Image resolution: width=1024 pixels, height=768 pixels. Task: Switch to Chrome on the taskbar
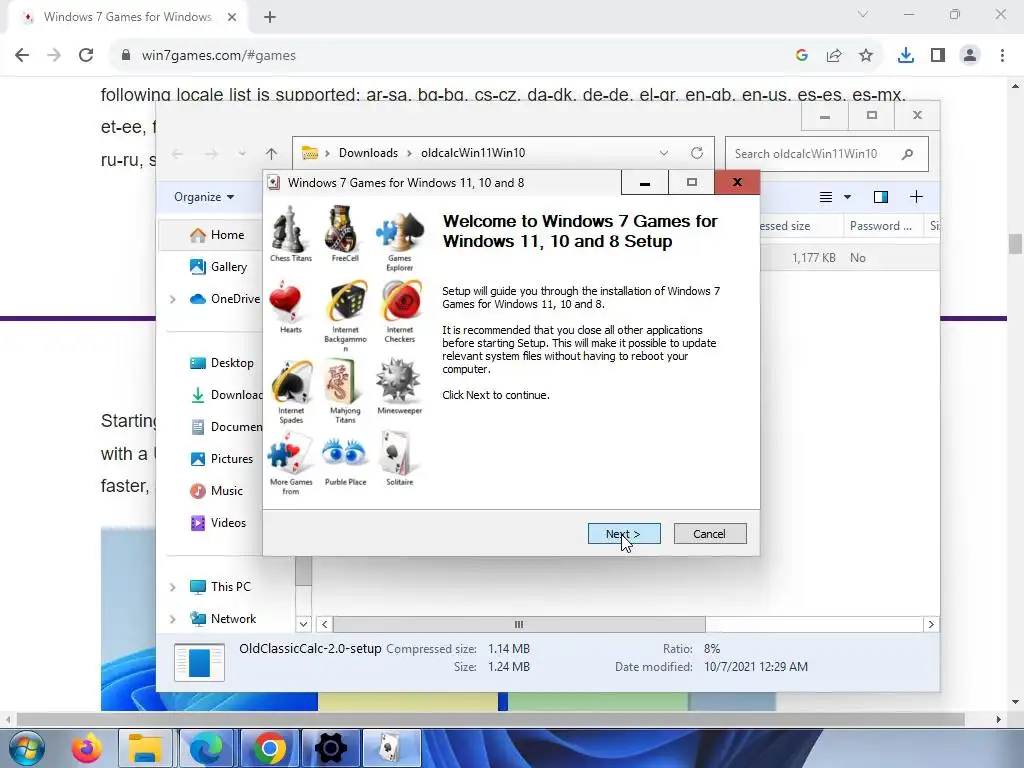point(268,748)
